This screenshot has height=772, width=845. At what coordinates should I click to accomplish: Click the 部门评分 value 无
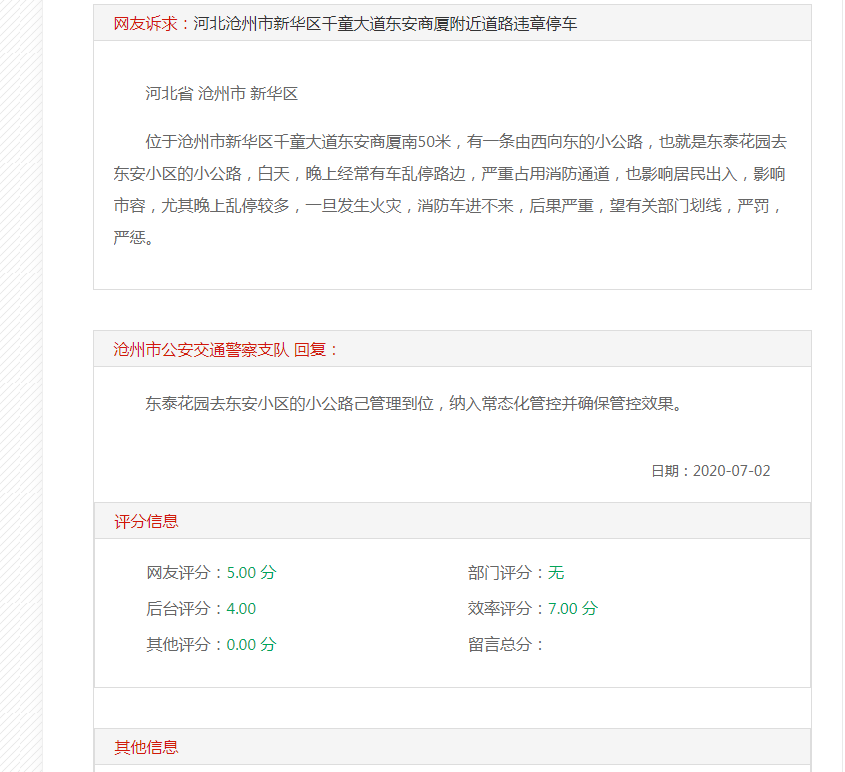click(x=556, y=573)
